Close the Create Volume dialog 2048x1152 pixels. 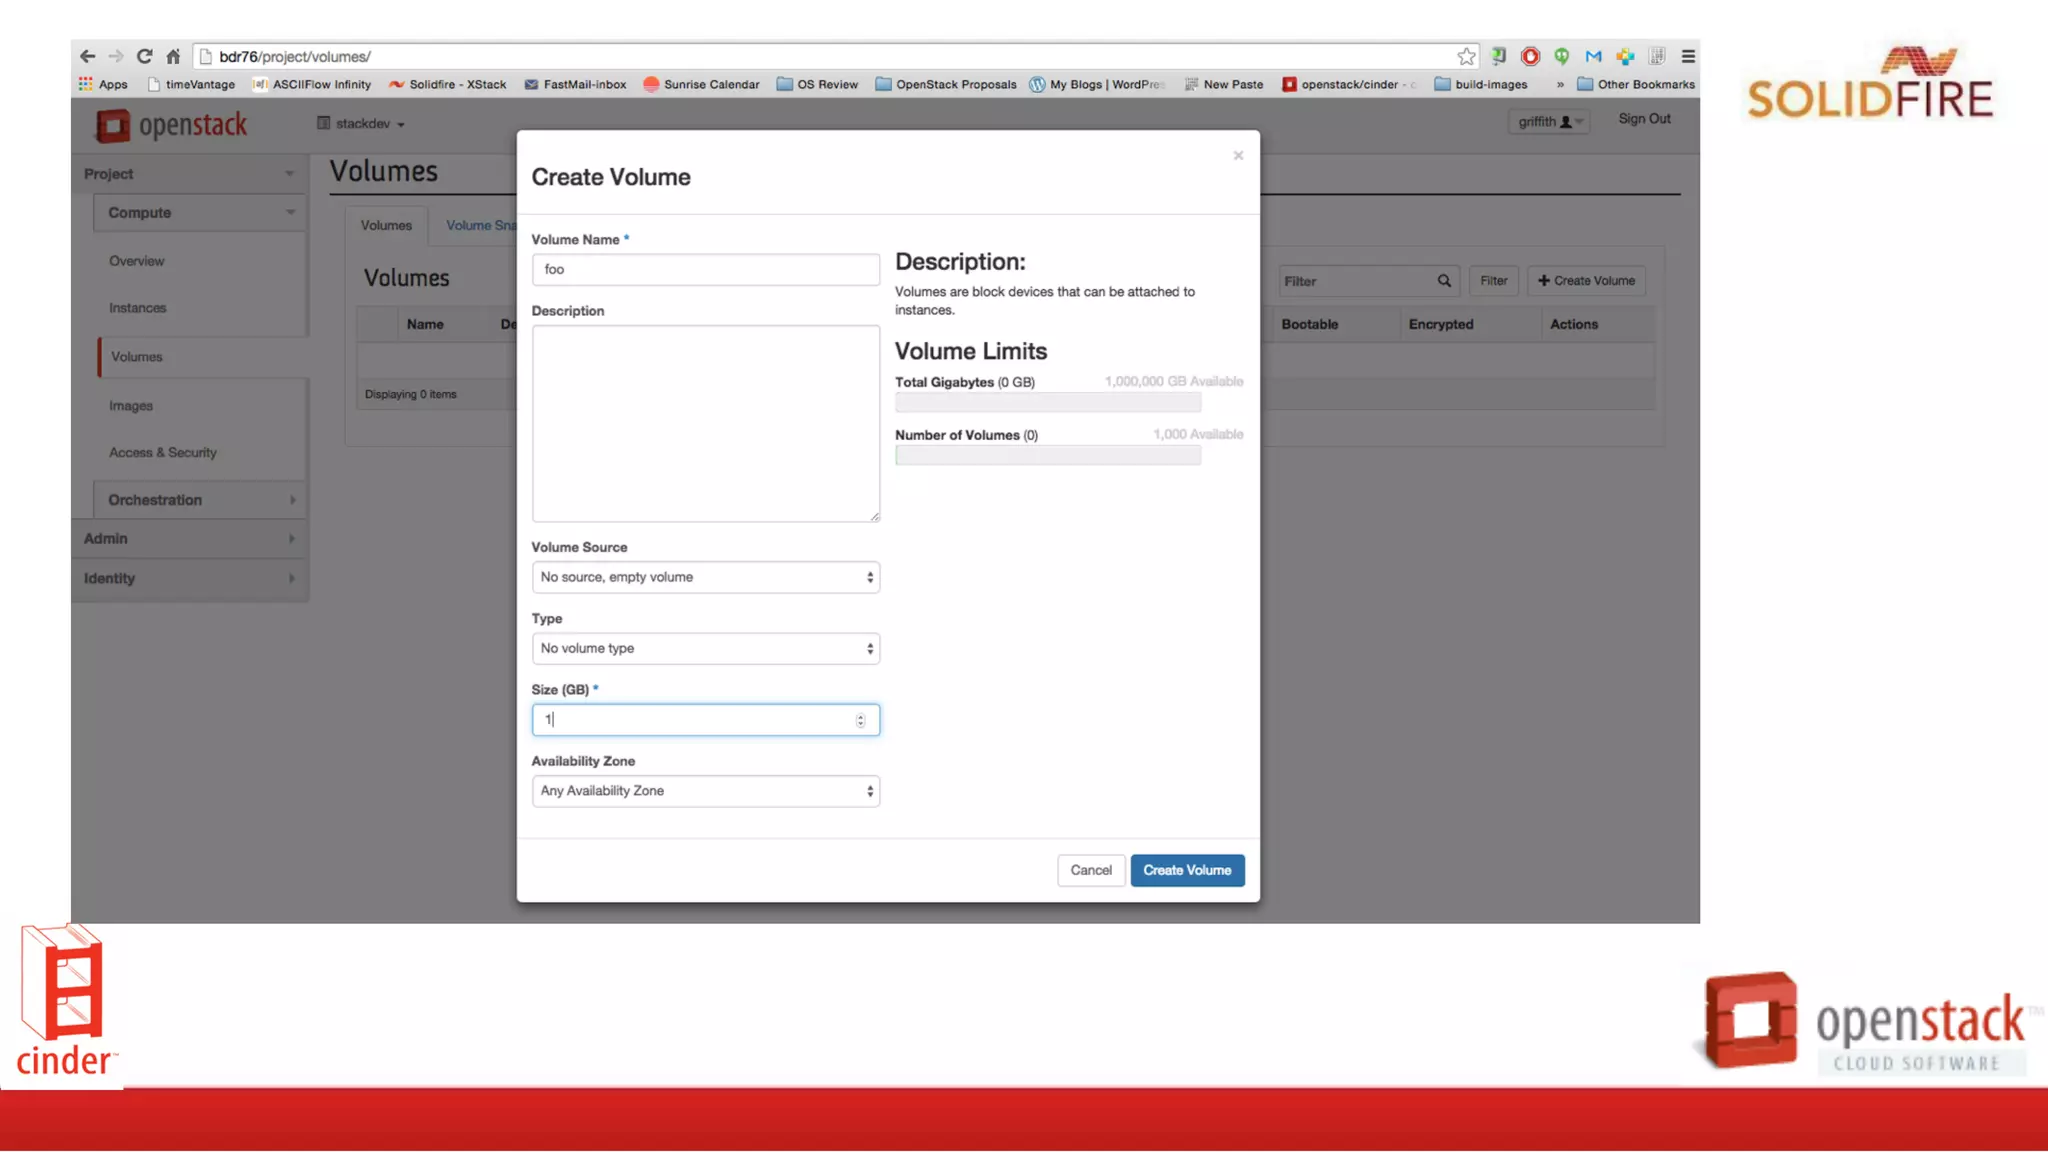pos(1238,155)
